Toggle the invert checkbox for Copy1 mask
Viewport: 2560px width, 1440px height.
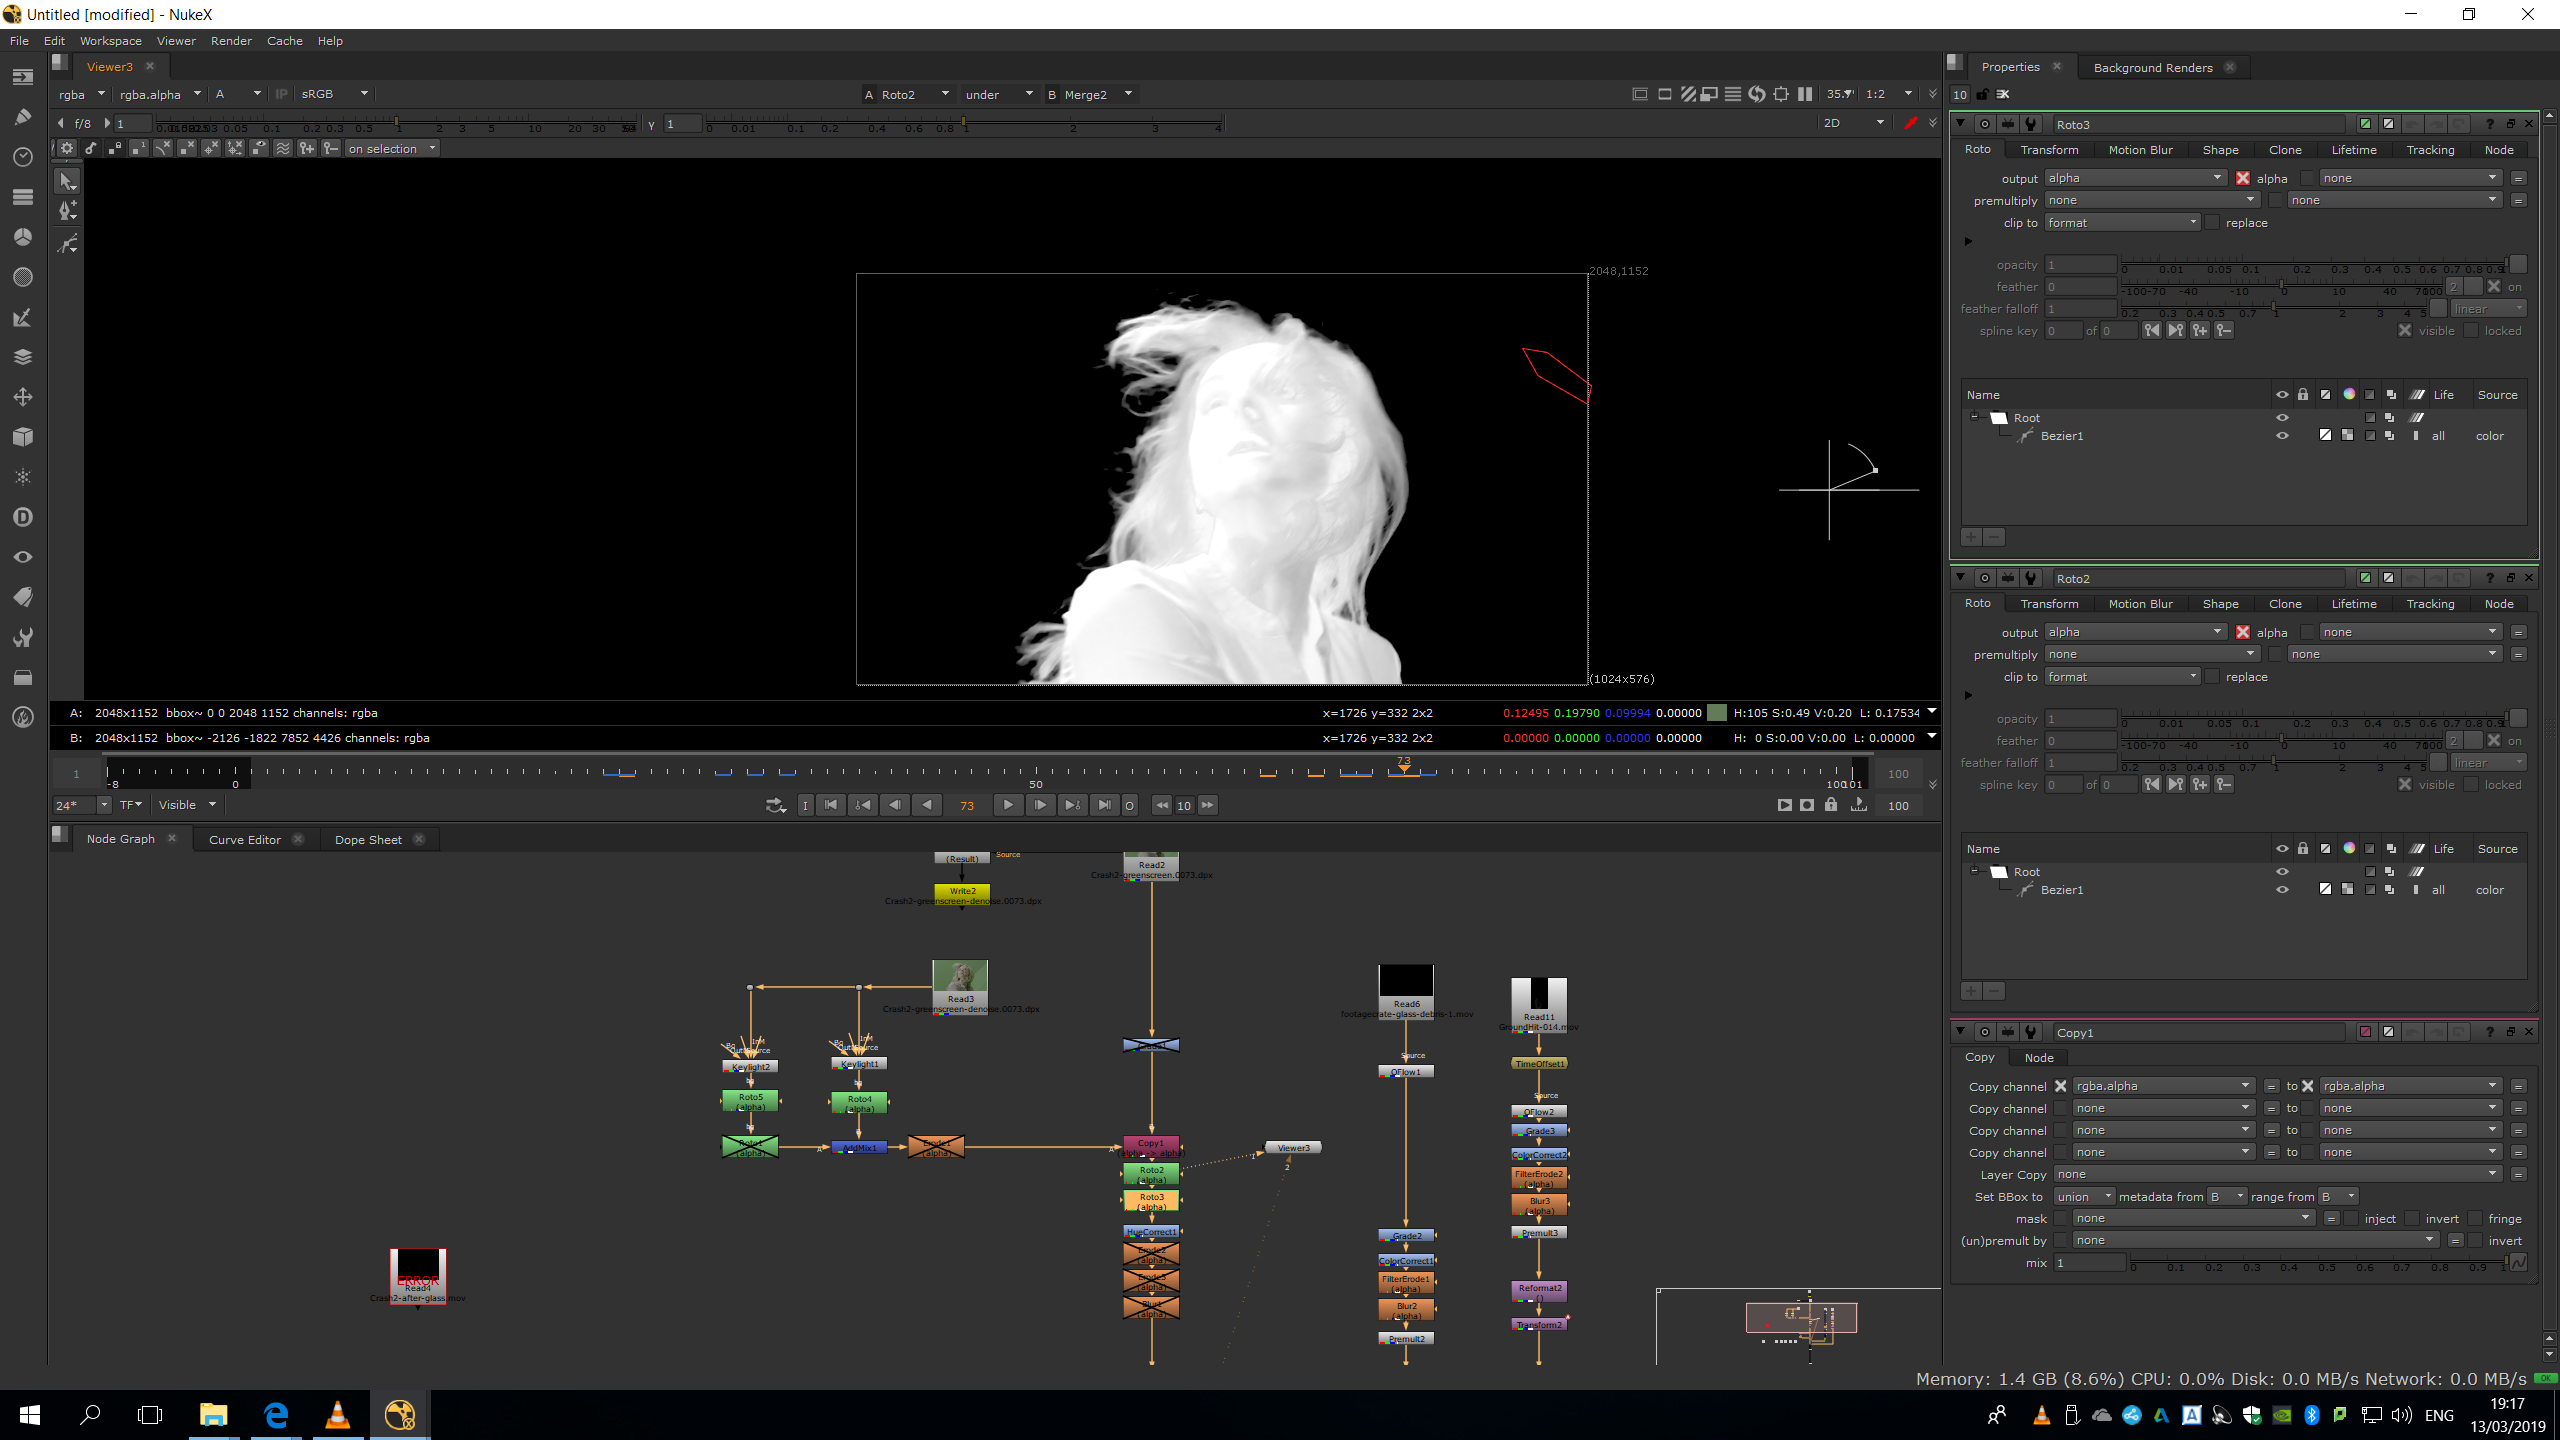[x=2413, y=1218]
